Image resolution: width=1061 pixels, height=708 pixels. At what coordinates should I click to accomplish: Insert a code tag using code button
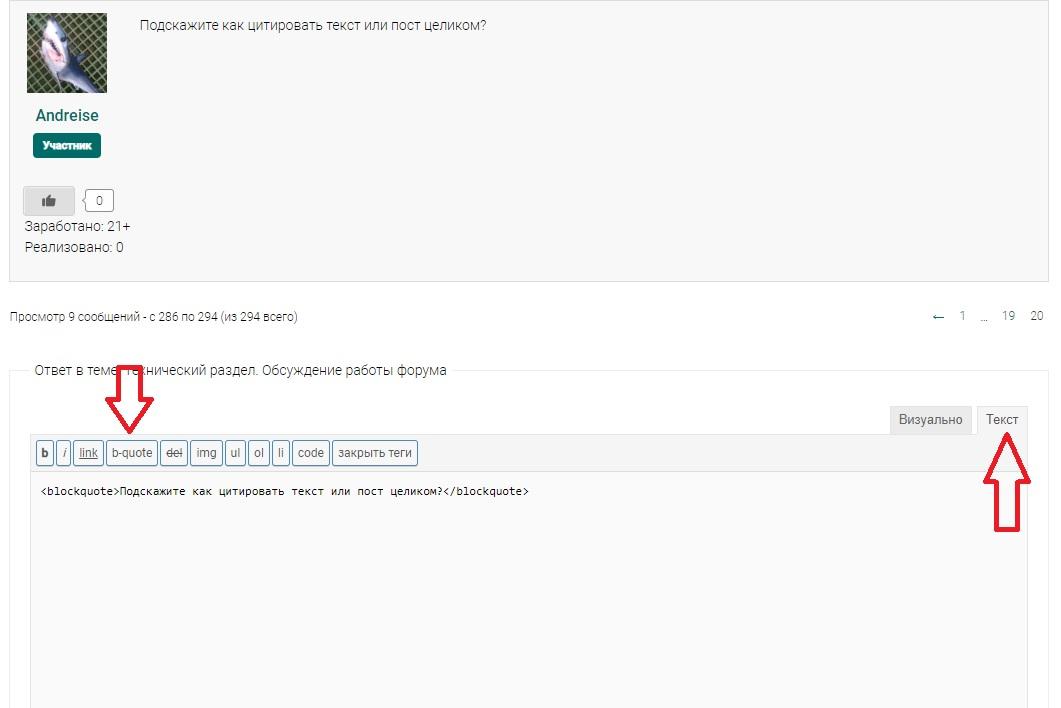(311, 453)
